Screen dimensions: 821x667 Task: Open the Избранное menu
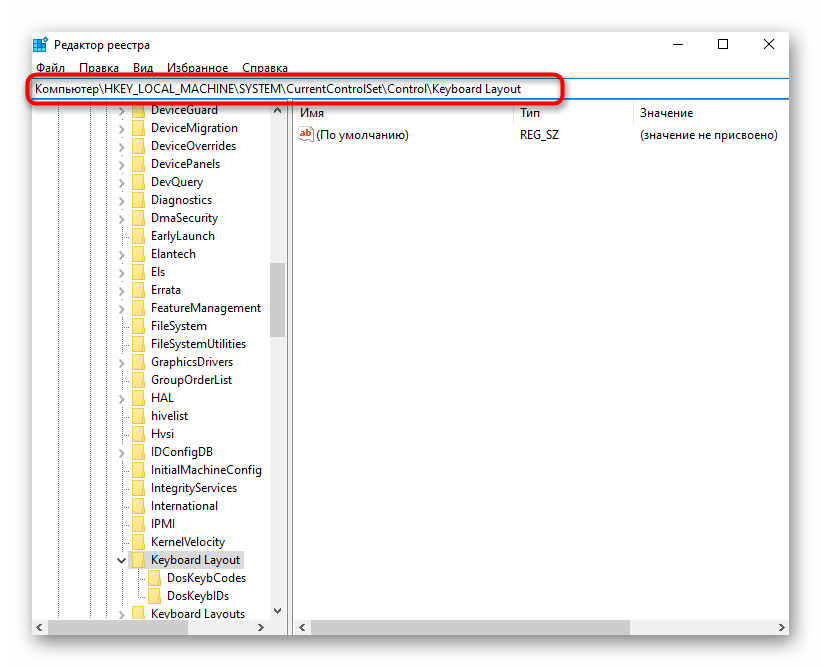[x=198, y=68]
